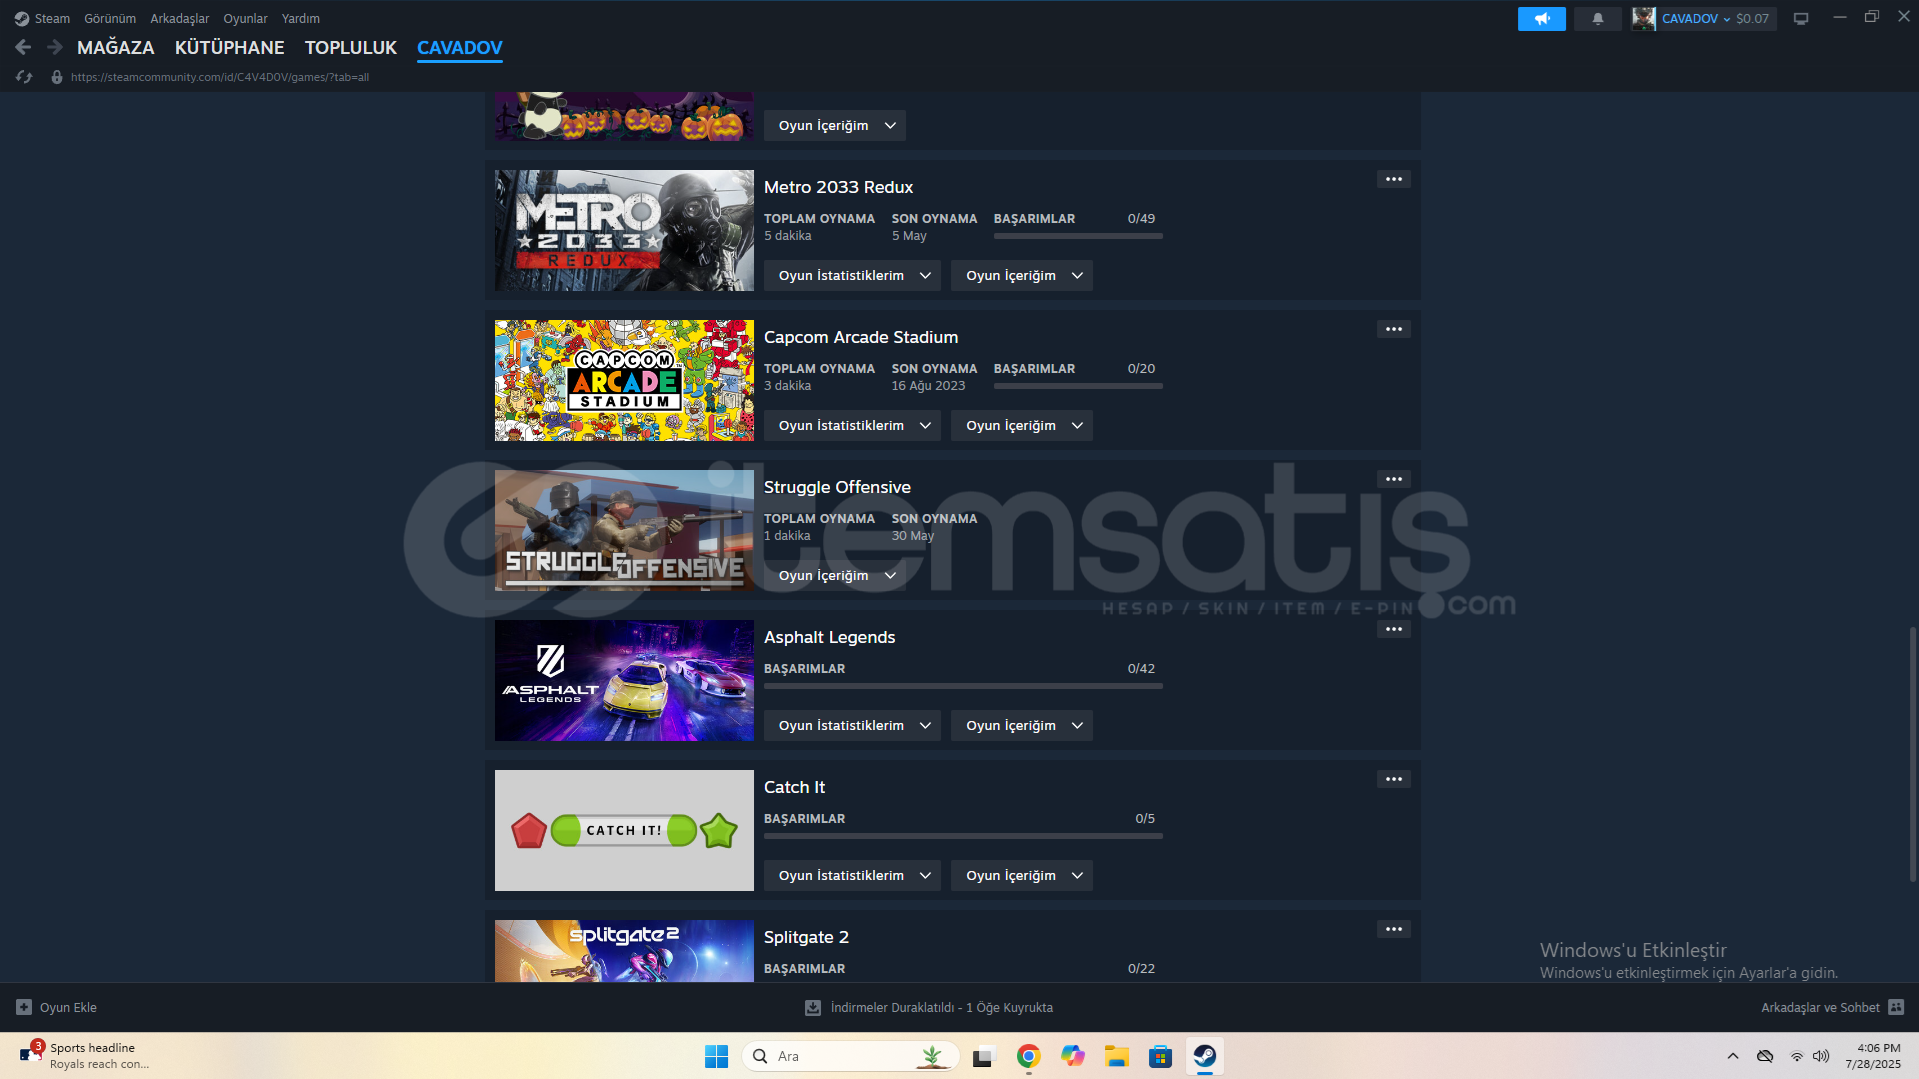The image size is (1919, 1079).
Task: Expand Oyun İçeriğim for Metro 2033 Redux
Action: pyautogui.click(x=1021, y=275)
